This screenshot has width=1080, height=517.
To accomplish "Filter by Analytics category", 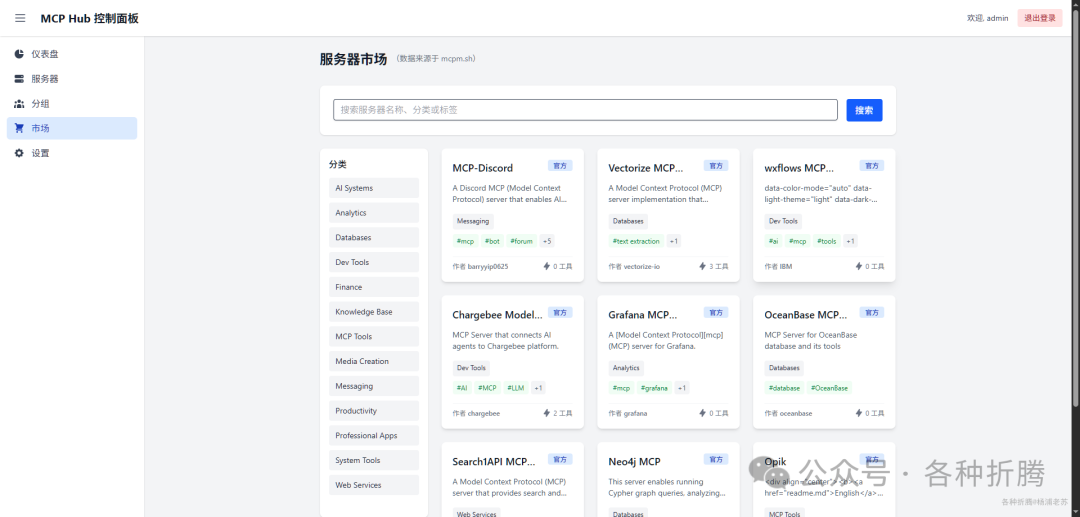I will tap(374, 213).
